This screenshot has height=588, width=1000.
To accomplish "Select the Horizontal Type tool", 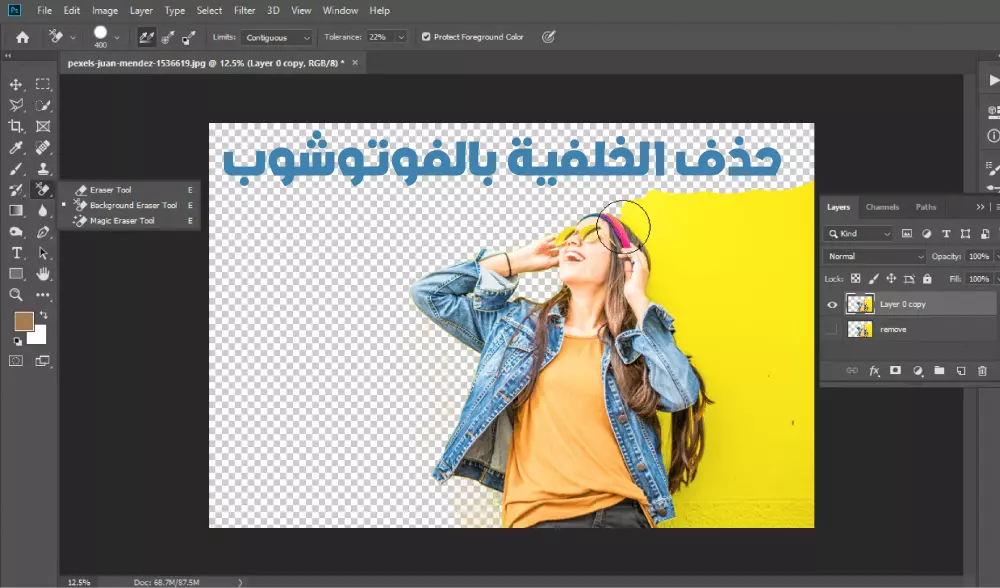I will point(16,253).
